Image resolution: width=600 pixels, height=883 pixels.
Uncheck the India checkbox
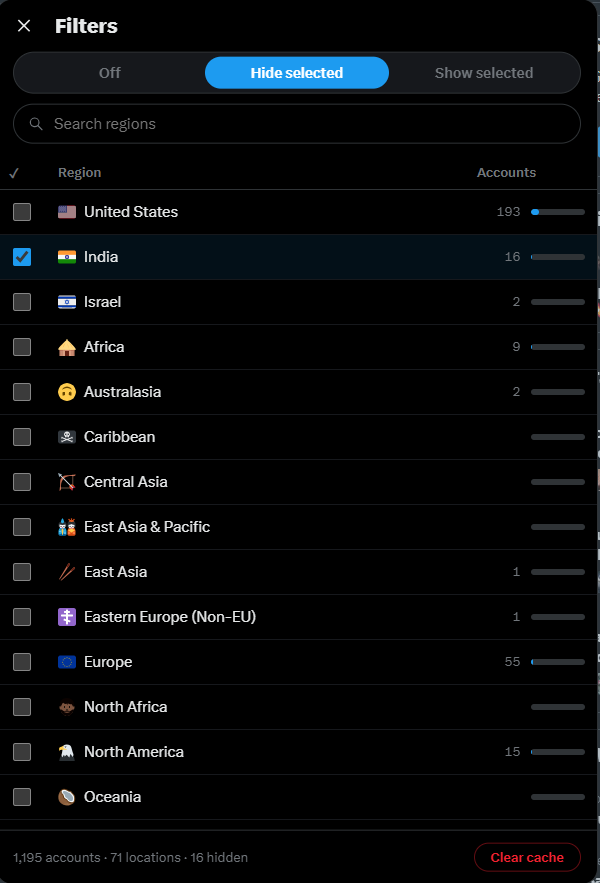(22, 257)
